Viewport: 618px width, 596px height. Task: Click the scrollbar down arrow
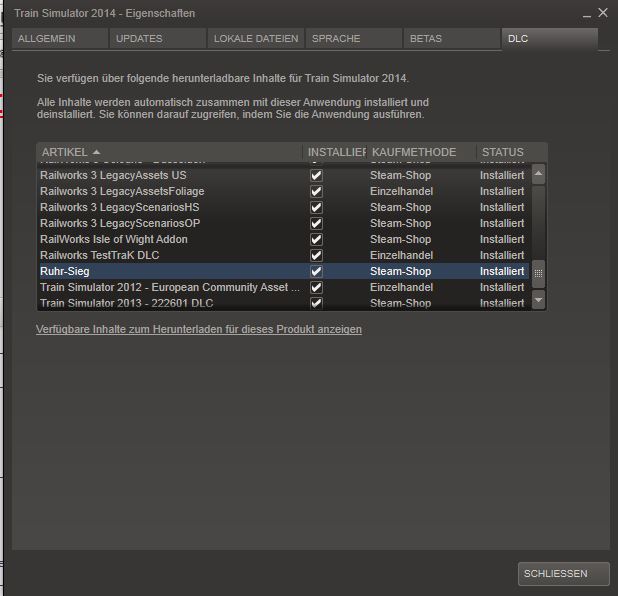coord(538,300)
